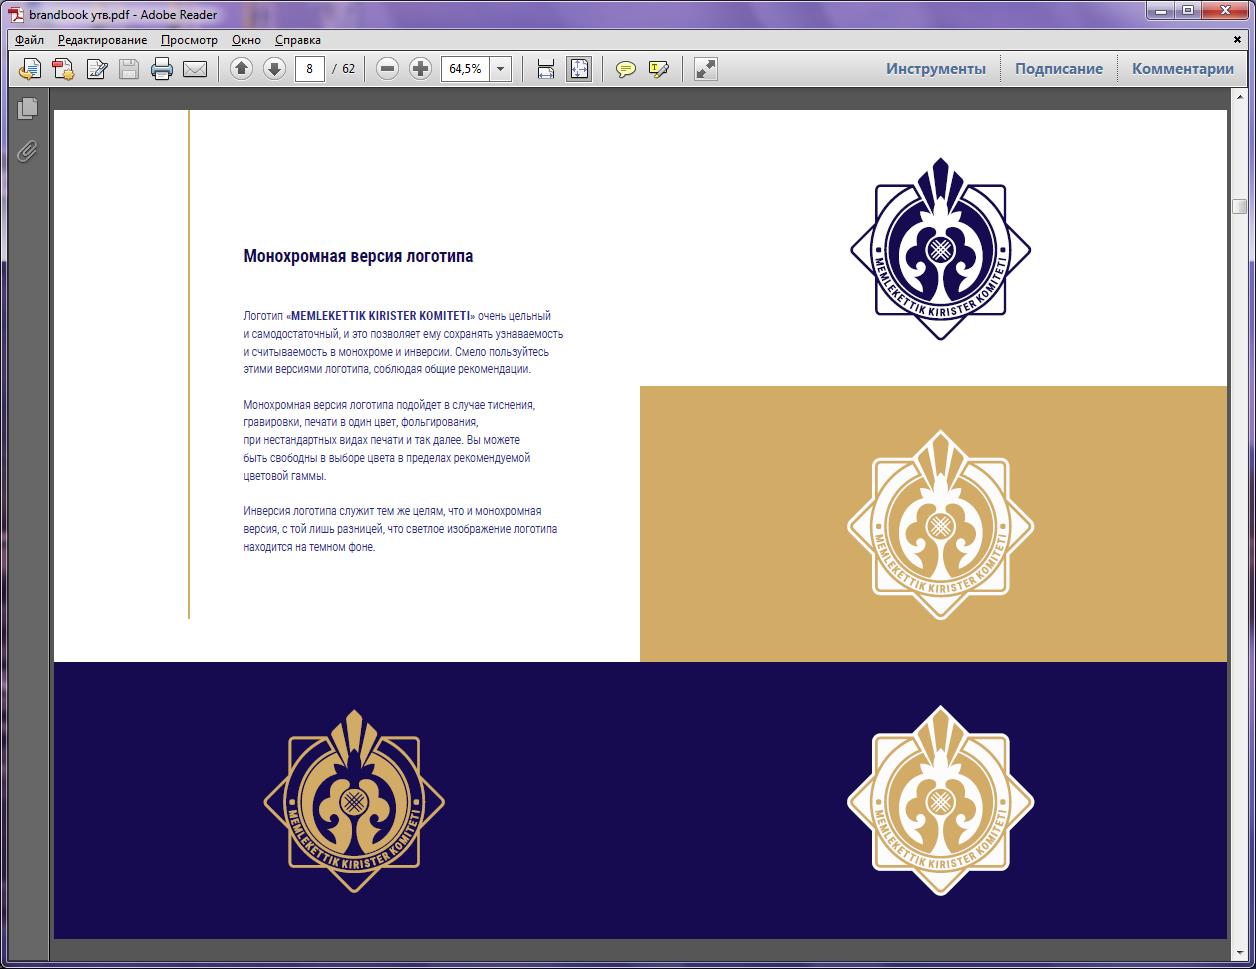This screenshot has height=969, width=1256.
Task: Add a sticky note comment
Action: (x=626, y=69)
